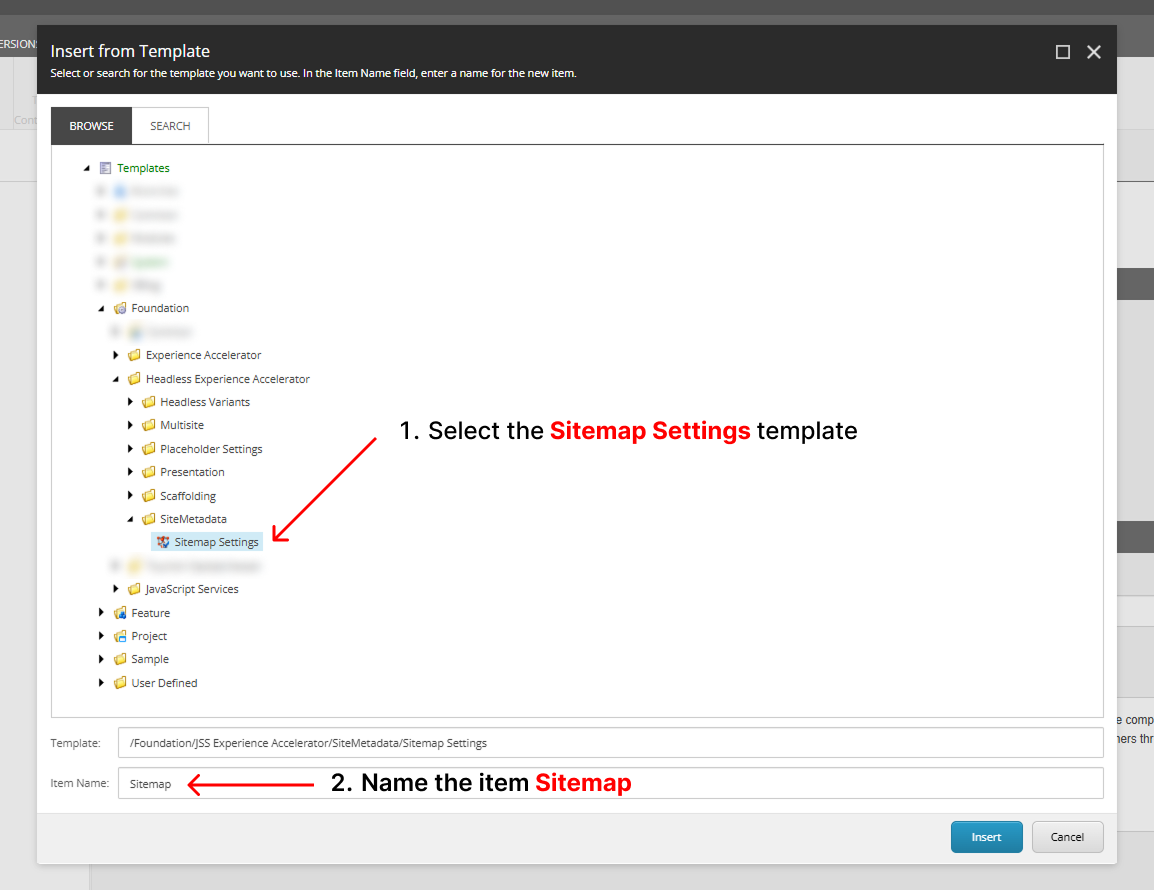This screenshot has width=1154, height=890.
Task: Switch to the BROWSE tab
Action: pos(91,126)
